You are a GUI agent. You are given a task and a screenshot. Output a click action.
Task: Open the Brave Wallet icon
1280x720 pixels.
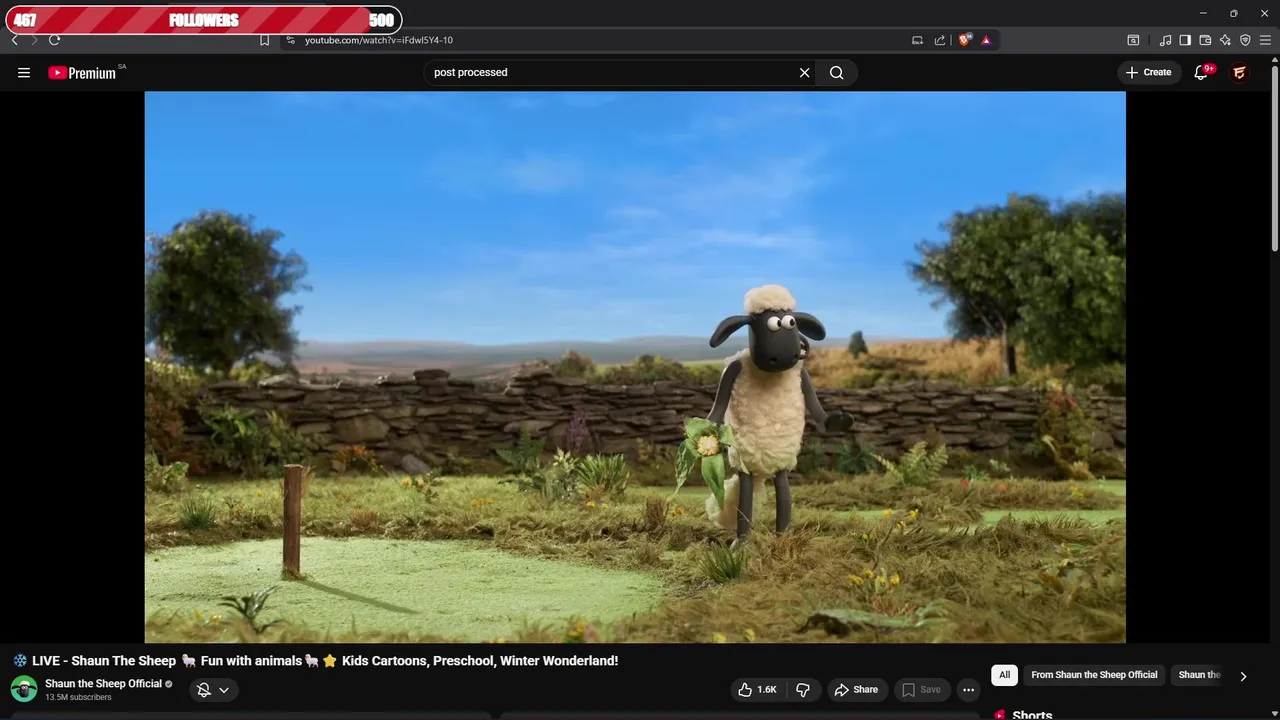(1205, 40)
